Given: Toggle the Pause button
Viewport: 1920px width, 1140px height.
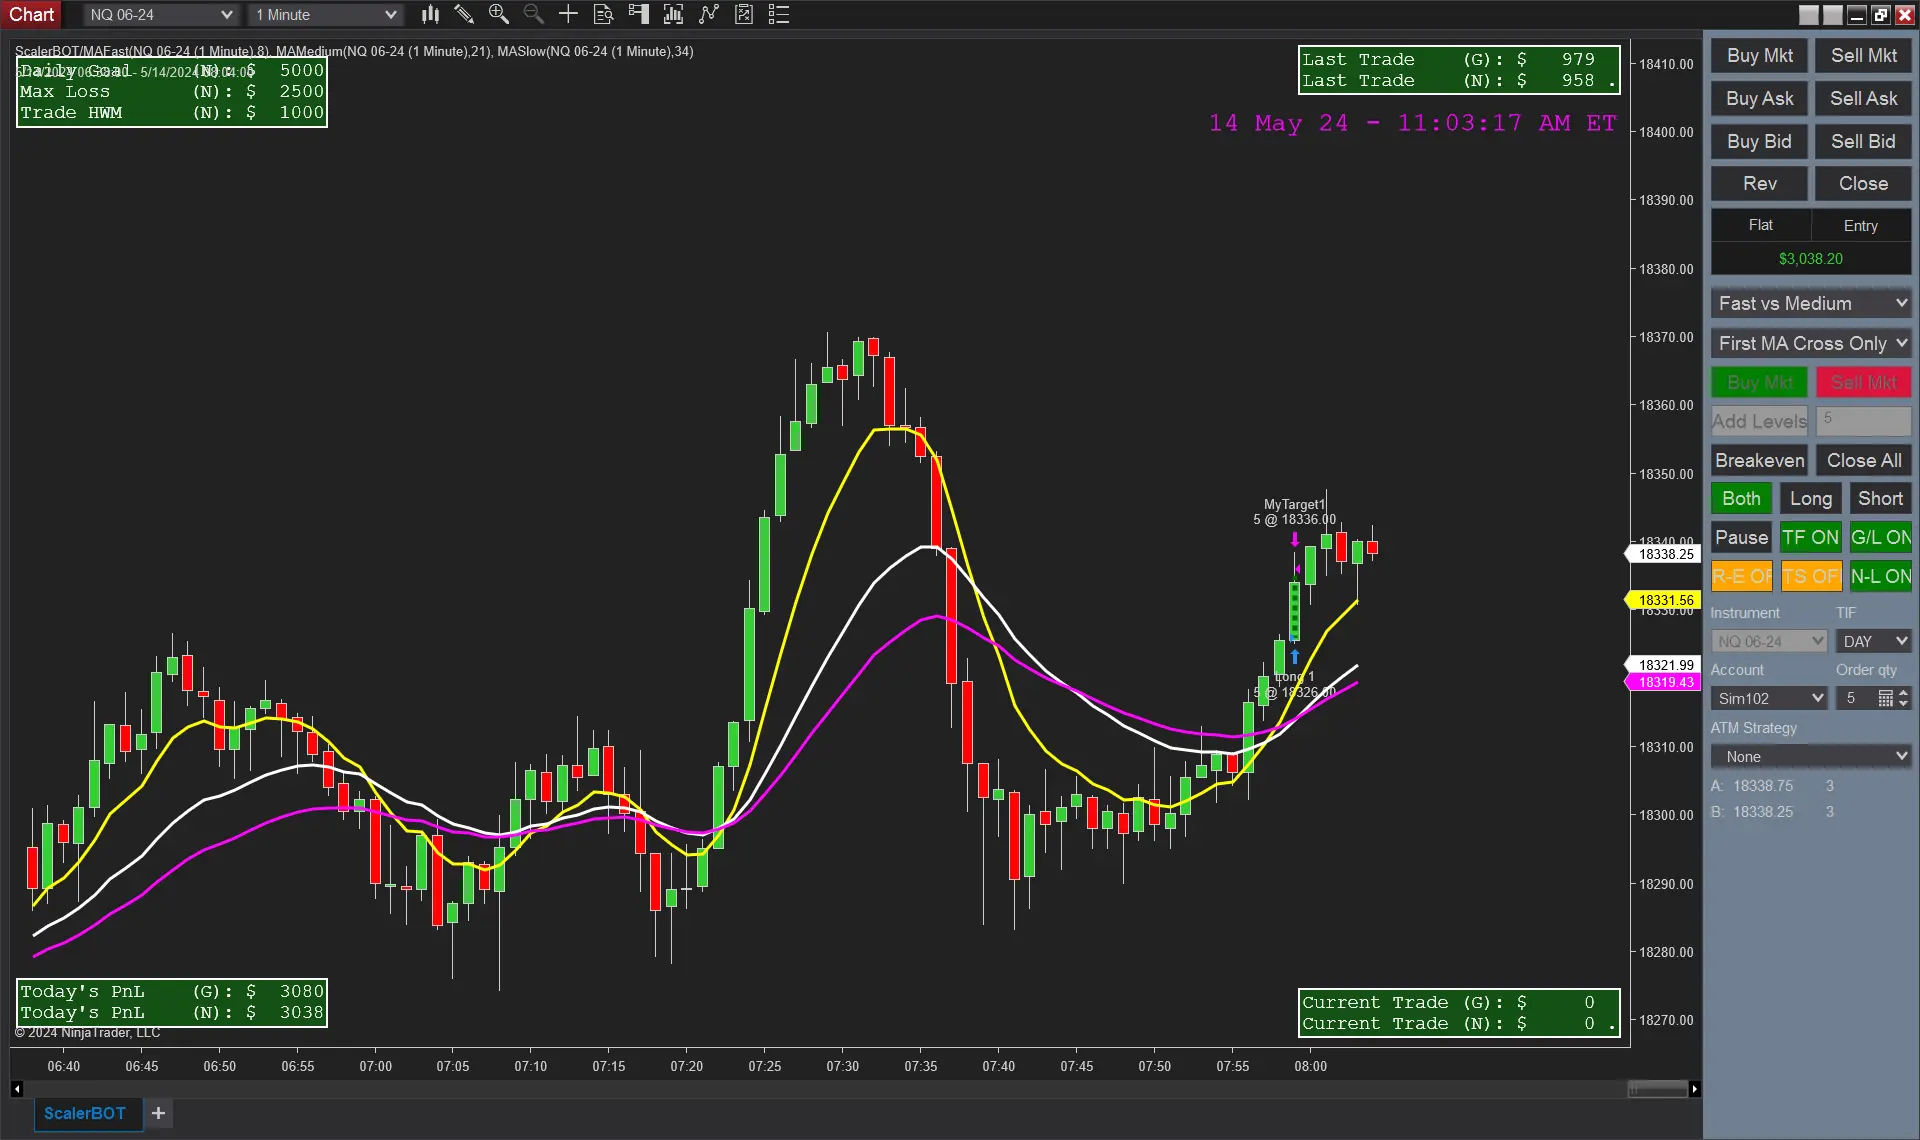Looking at the screenshot, I should pos(1741,538).
